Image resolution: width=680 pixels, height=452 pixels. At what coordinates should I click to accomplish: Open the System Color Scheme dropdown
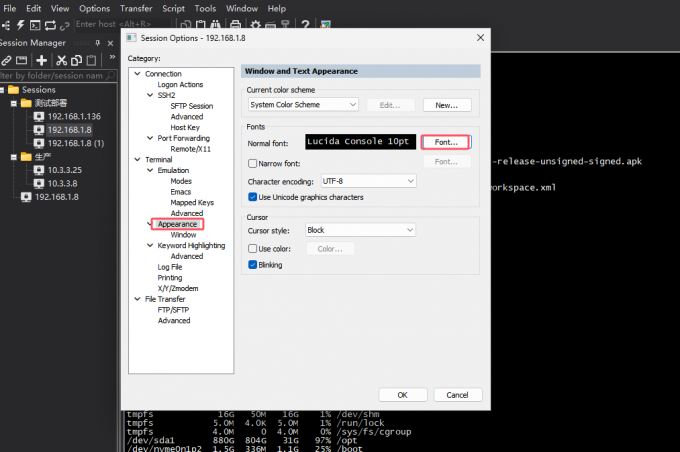[x=303, y=105]
